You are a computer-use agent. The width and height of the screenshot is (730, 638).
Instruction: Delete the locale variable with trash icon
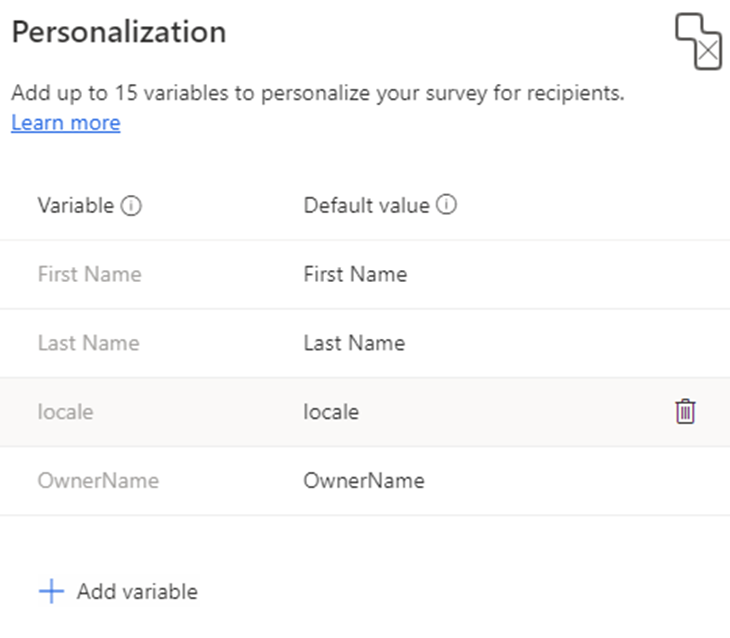(685, 412)
